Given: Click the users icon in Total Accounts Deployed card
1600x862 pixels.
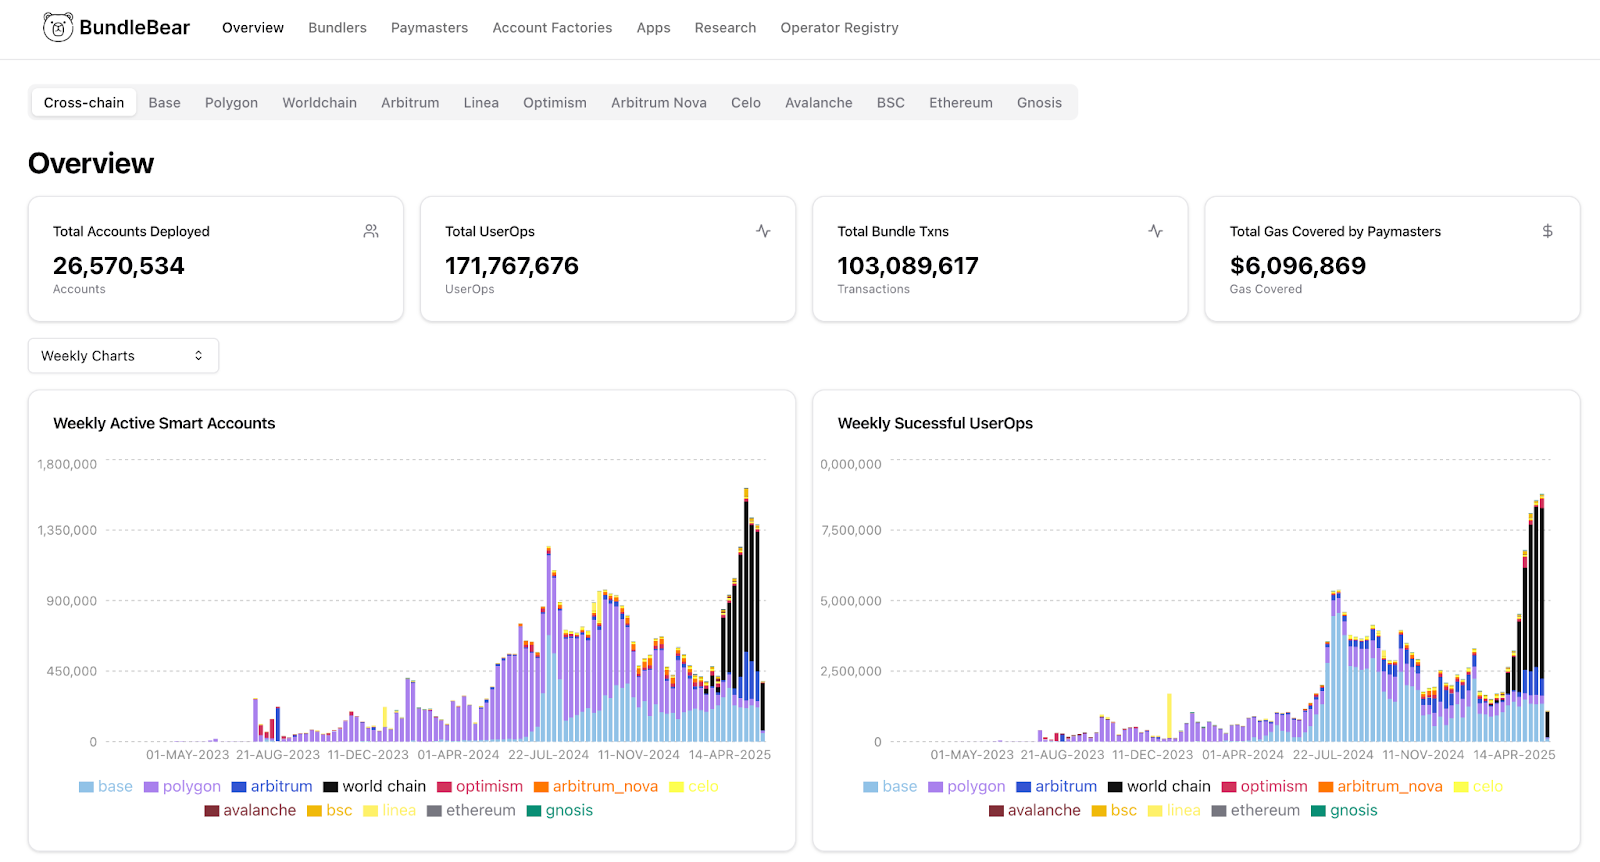Looking at the screenshot, I should pyautogui.click(x=371, y=231).
